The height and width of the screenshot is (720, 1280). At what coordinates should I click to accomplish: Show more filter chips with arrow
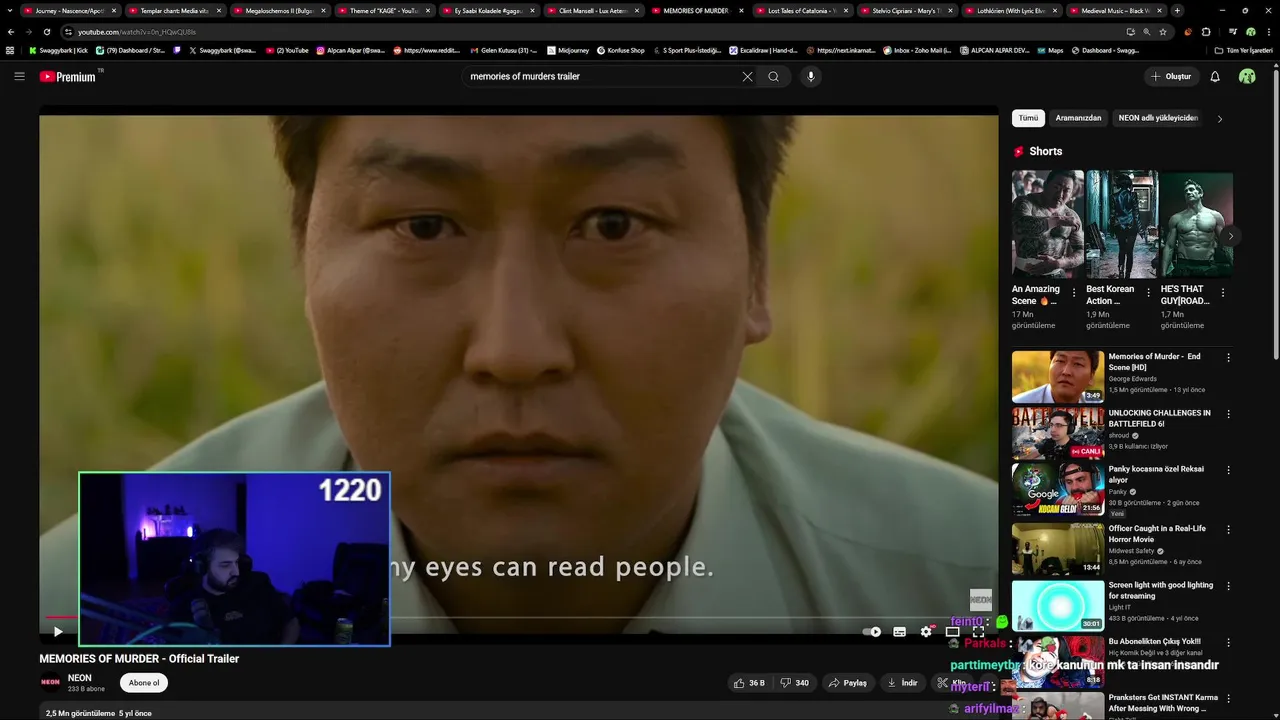(1220, 118)
